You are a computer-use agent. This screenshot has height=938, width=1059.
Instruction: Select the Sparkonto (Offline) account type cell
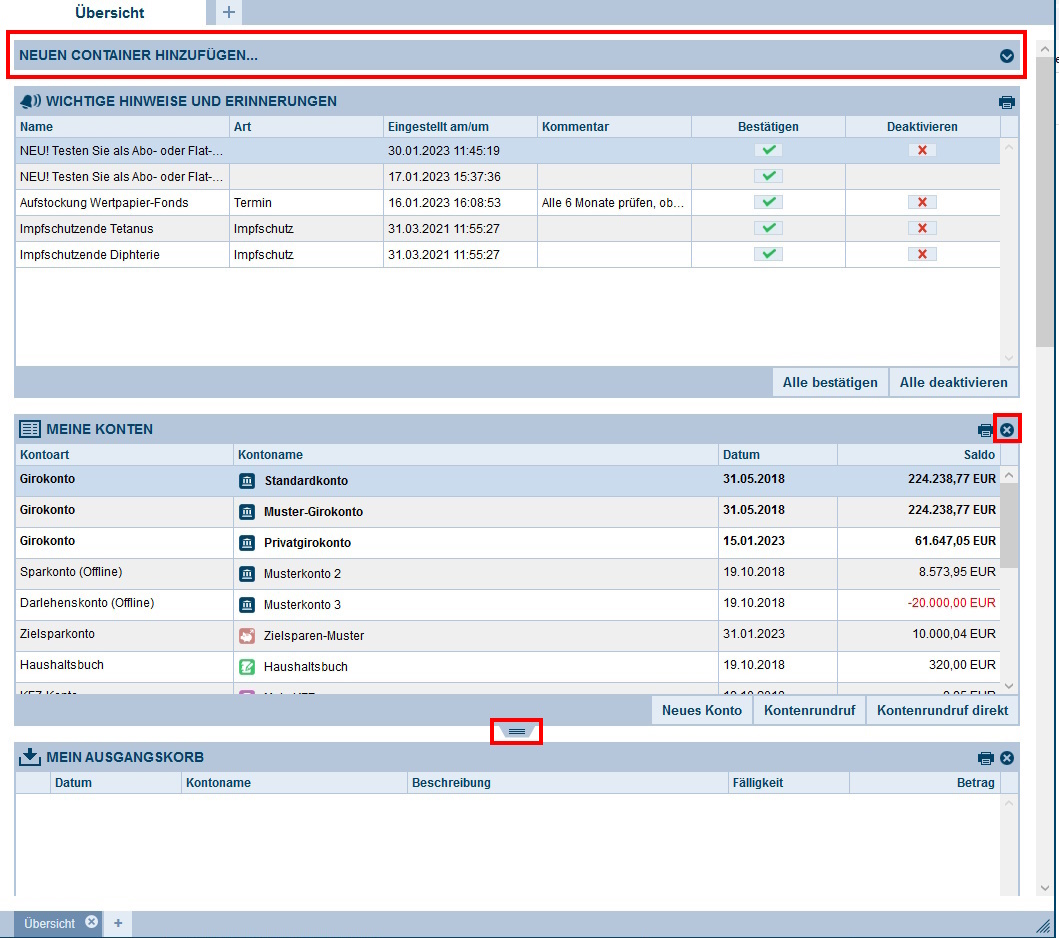coord(124,574)
